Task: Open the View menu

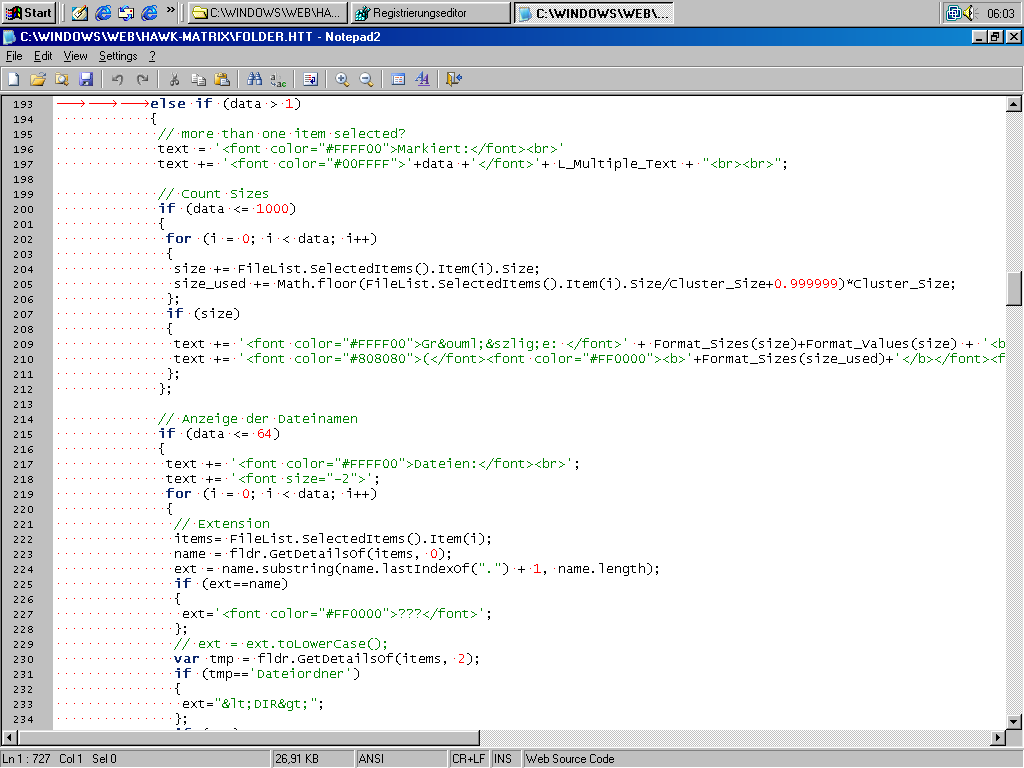Action: point(75,56)
